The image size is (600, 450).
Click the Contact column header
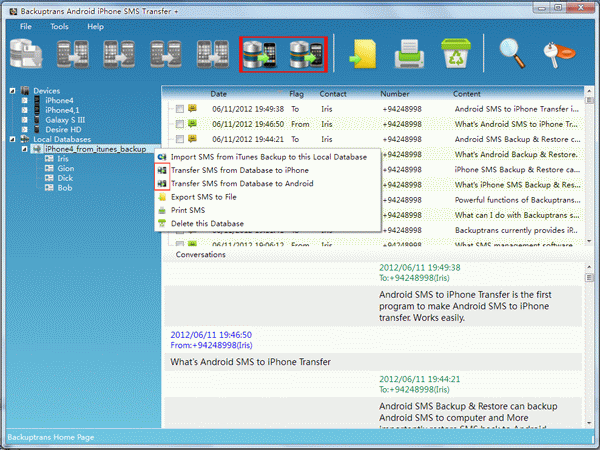point(333,94)
